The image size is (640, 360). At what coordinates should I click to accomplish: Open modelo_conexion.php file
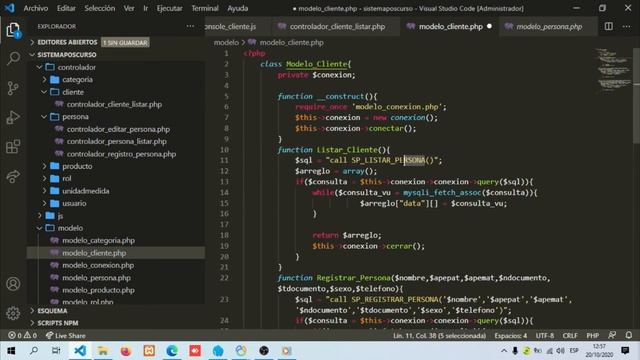point(98,265)
